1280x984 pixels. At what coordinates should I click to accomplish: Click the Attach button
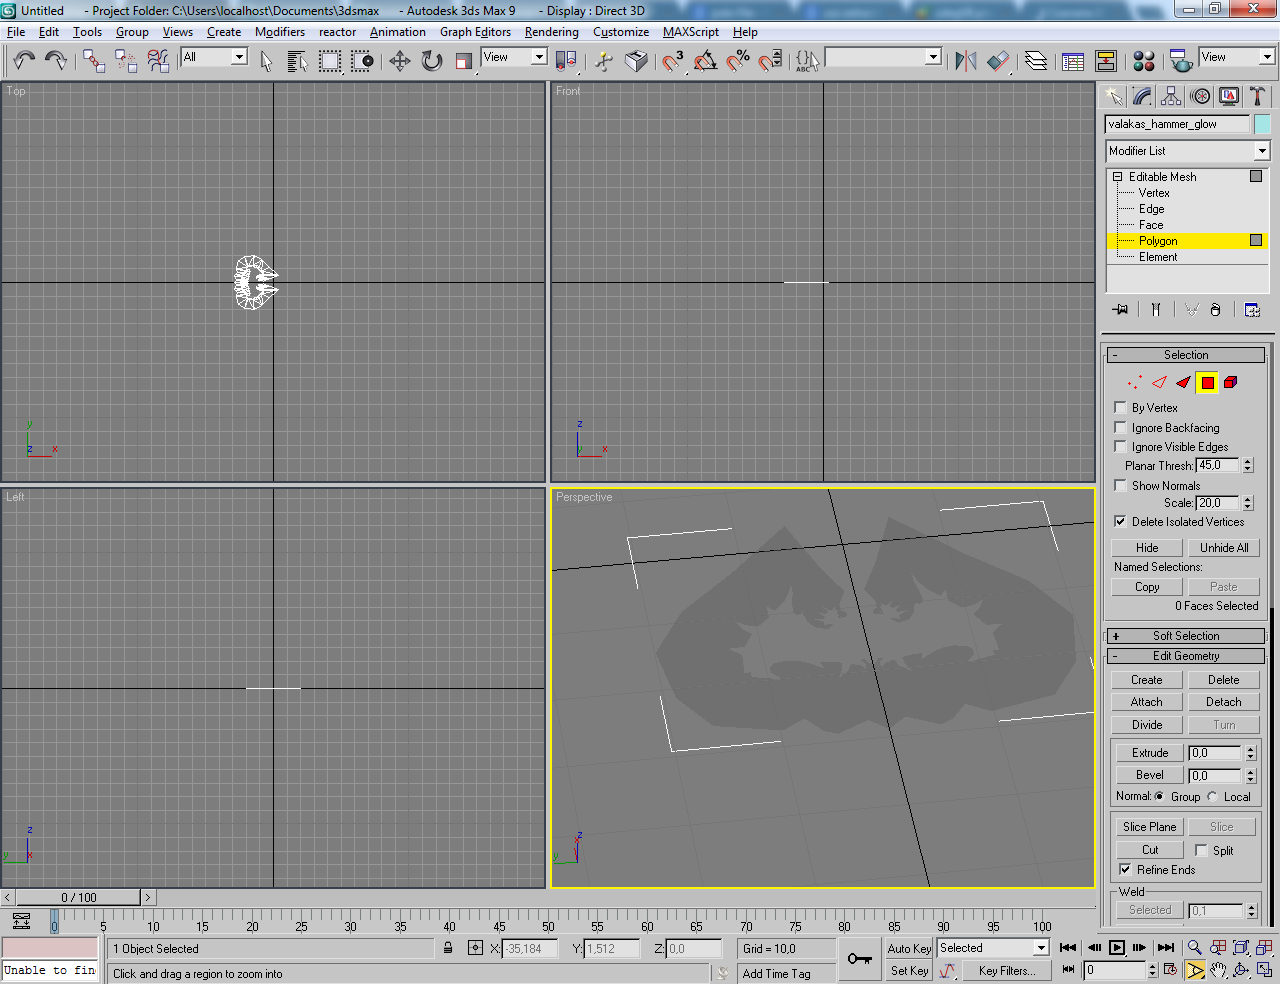[x=1147, y=702]
